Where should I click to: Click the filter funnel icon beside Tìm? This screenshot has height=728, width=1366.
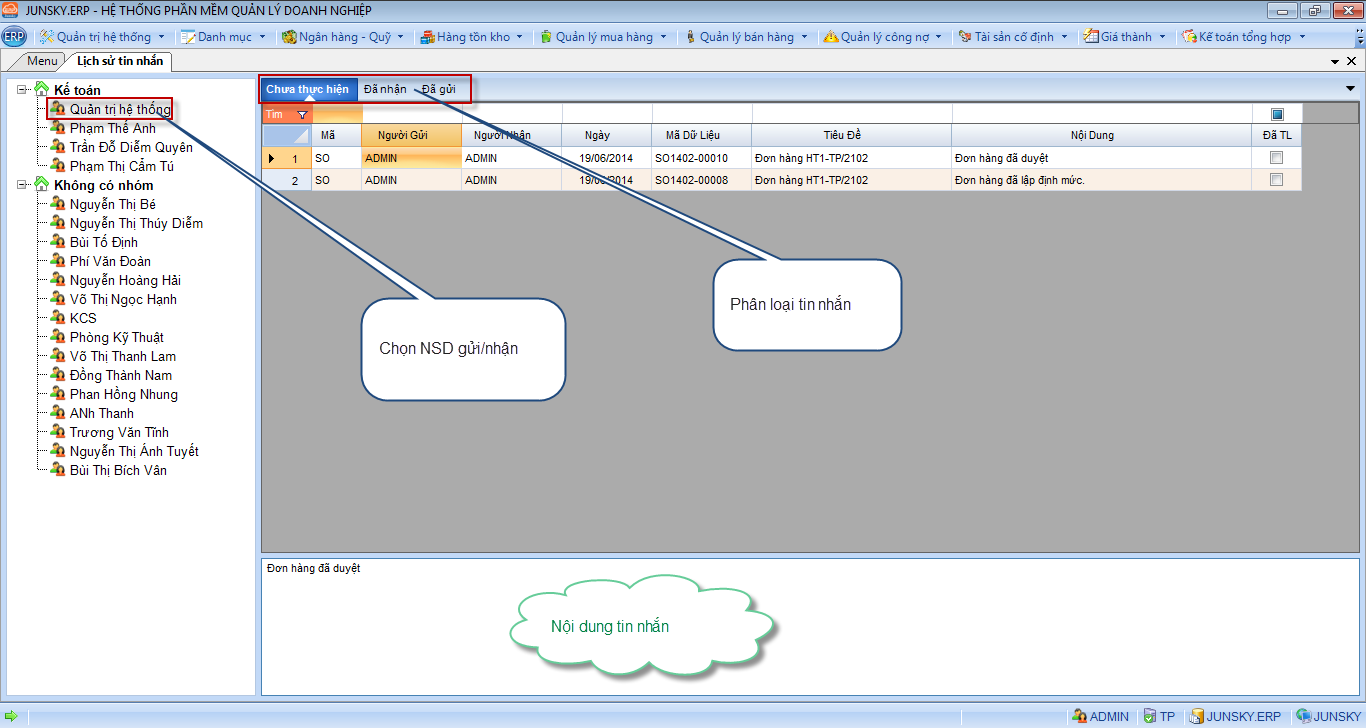point(302,115)
